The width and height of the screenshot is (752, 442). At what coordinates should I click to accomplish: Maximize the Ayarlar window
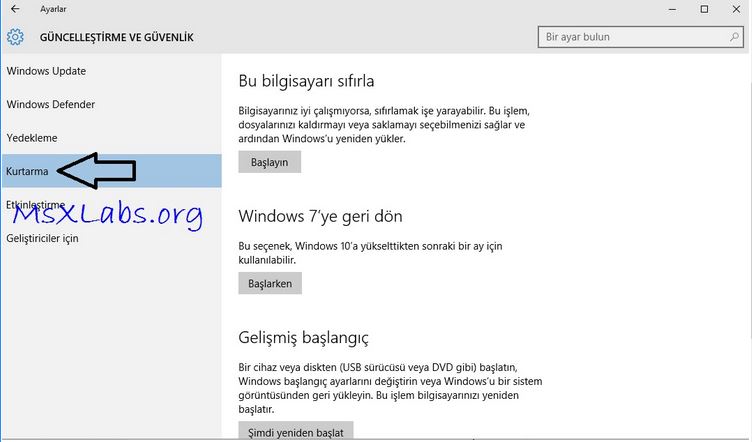pos(705,9)
